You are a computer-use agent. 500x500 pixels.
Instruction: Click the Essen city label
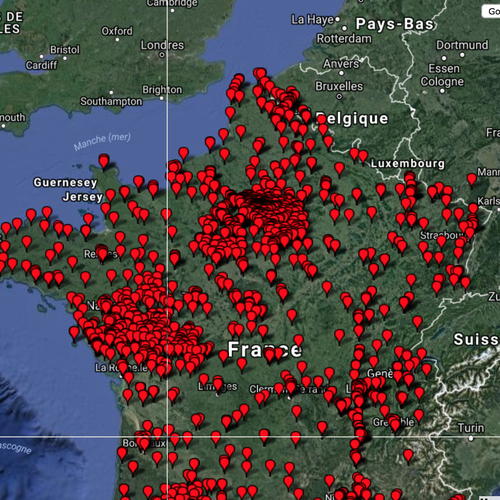point(444,69)
